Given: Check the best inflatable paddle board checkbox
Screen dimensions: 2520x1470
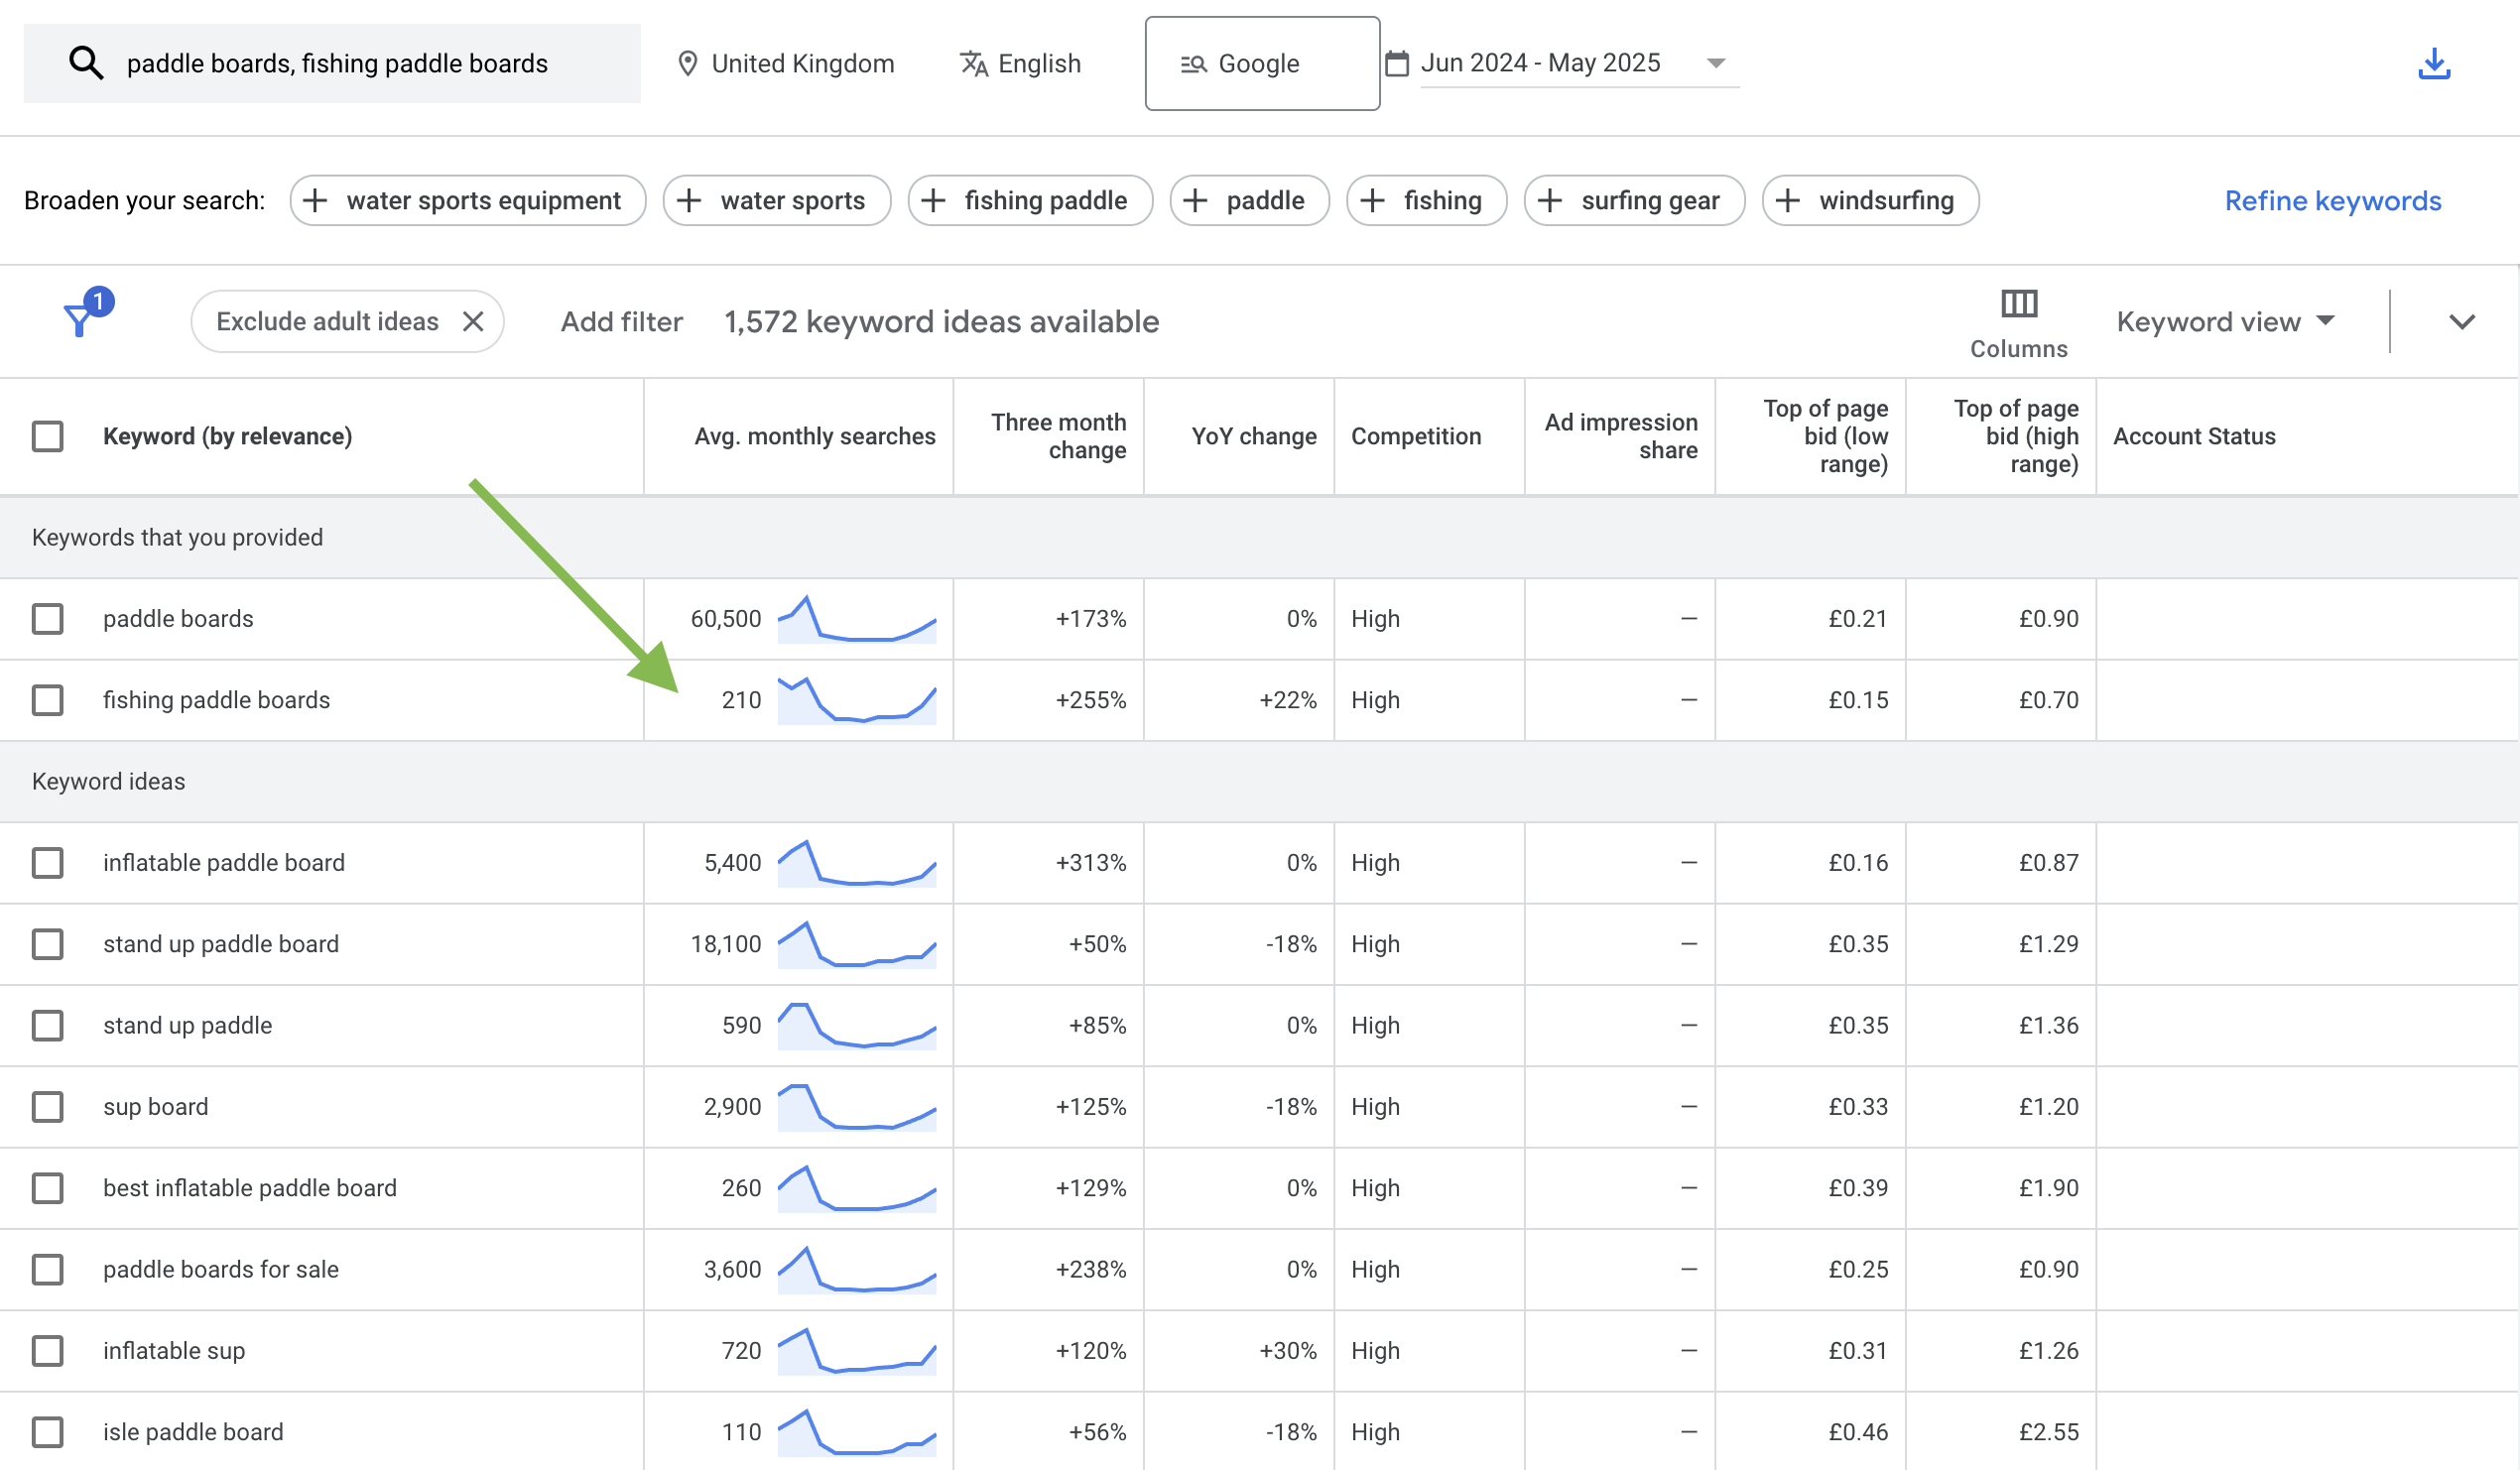Looking at the screenshot, I should [x=47, y=1188].
